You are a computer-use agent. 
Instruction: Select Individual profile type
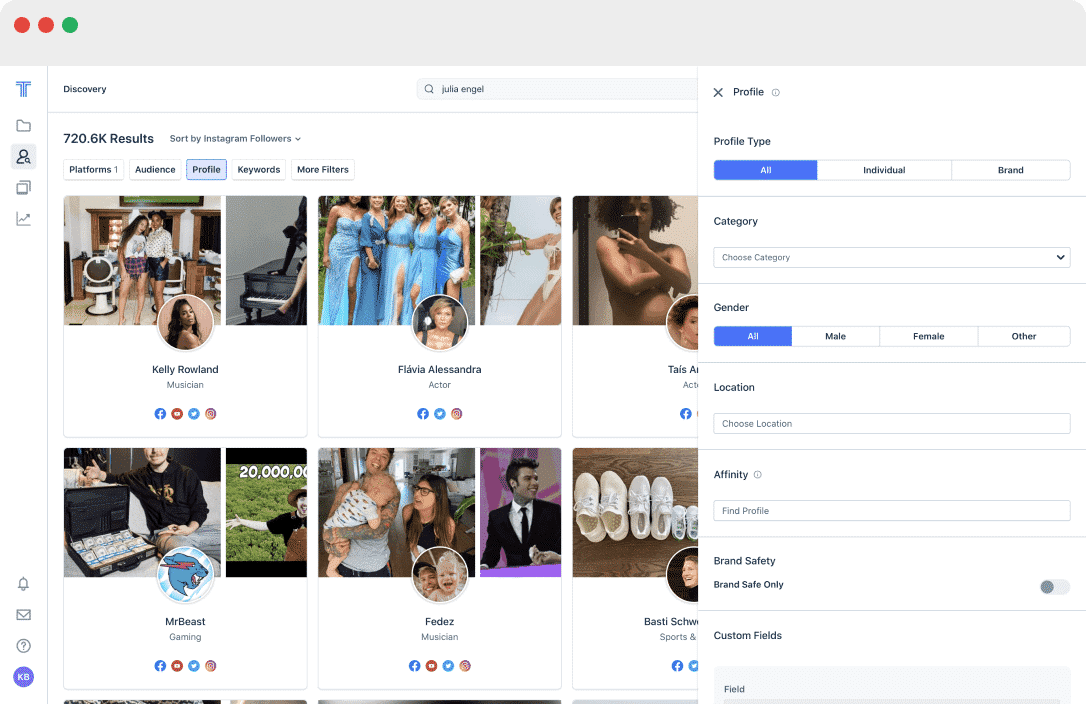(884, 170)
